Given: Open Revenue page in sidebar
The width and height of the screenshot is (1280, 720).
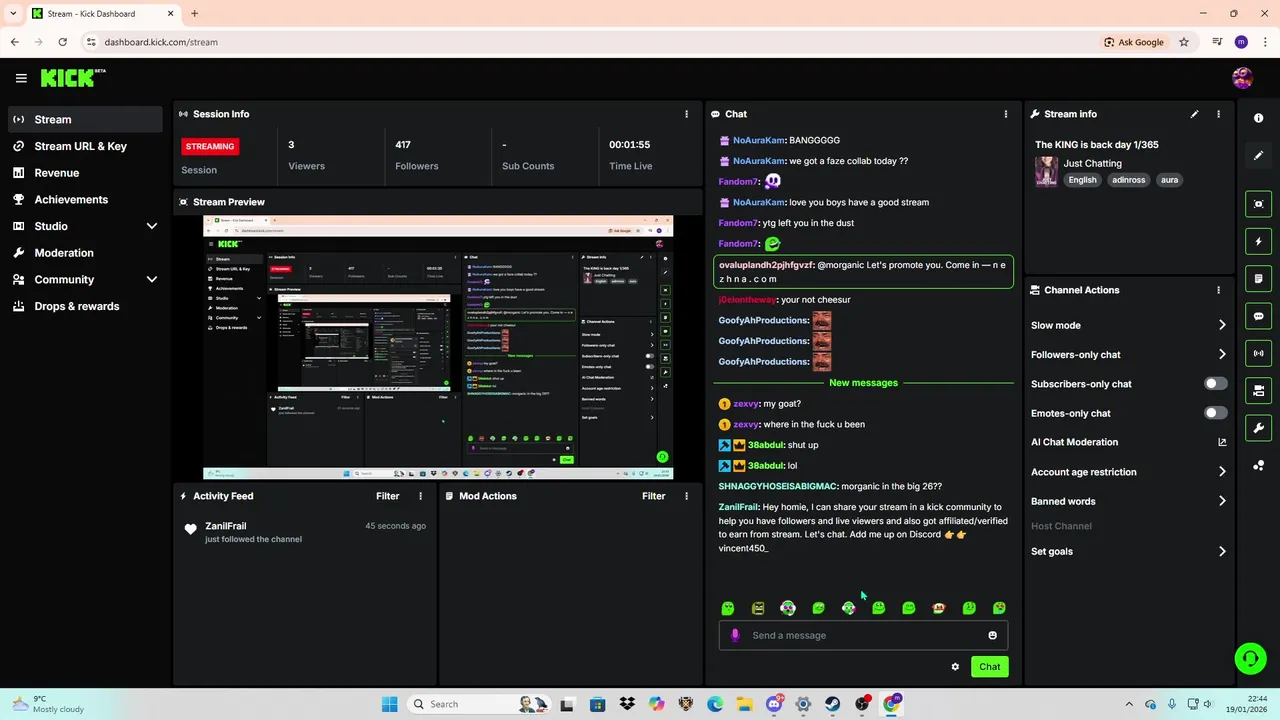Looking at the screenshot, I should pos(86,173).
